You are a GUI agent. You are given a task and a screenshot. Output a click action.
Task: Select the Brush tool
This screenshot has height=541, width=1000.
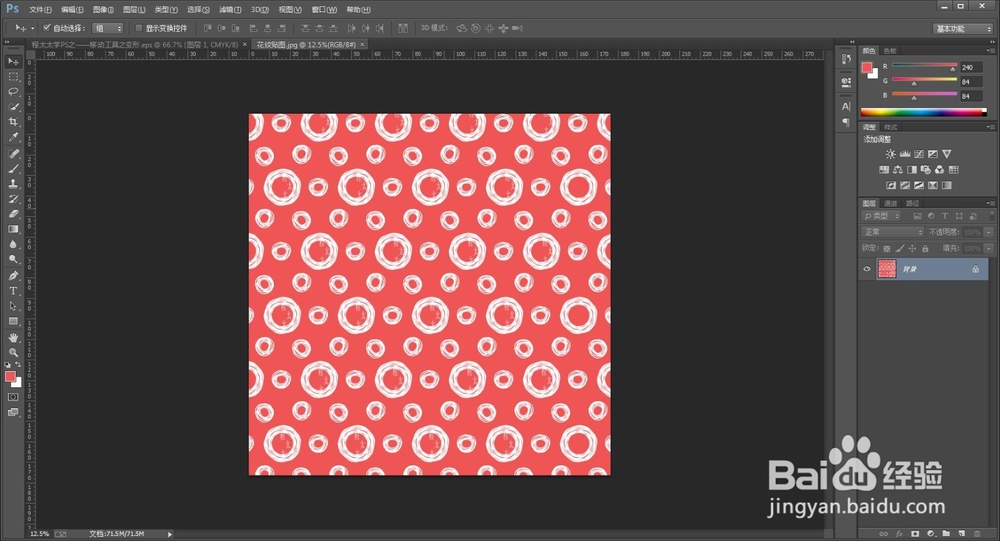click(13, 169)
